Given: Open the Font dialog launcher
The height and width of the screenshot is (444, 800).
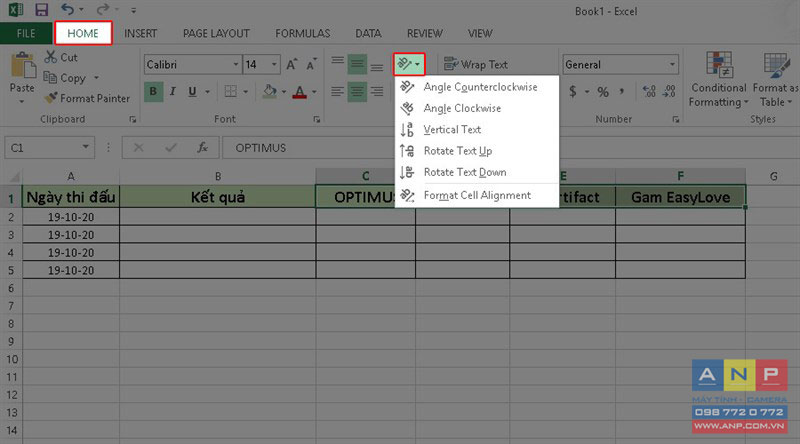Looking at the screenshot, I should pos(316,119).
